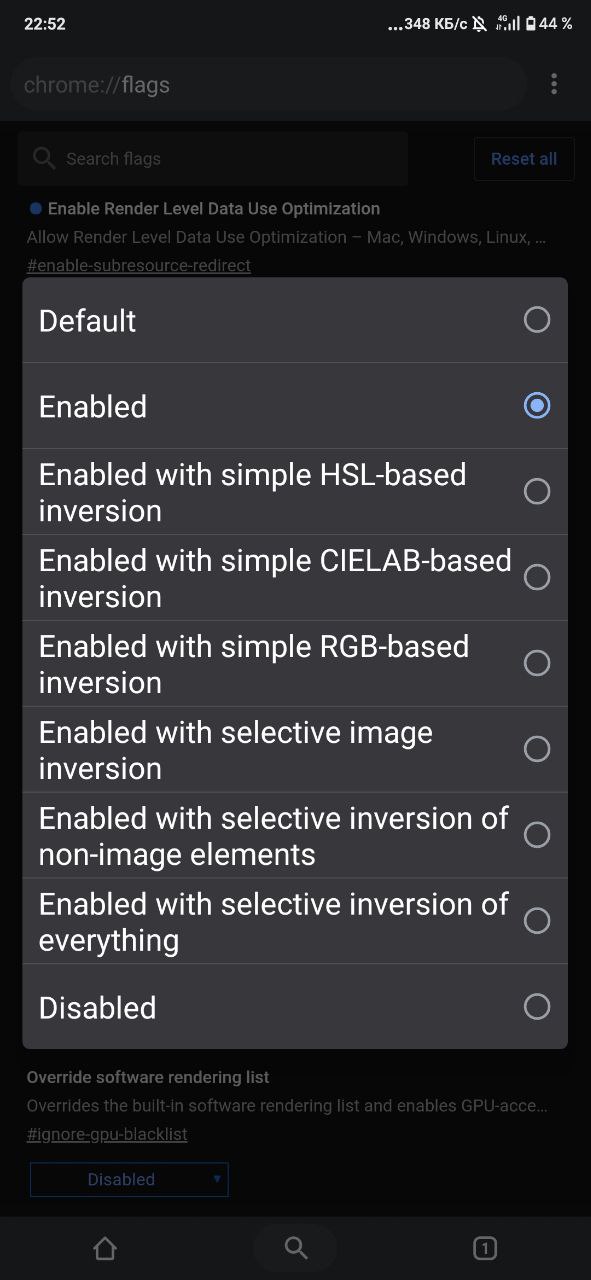Pick Enabled with selective image inversion
This screenshot has height=1280, width=591.
pos(295,750)
